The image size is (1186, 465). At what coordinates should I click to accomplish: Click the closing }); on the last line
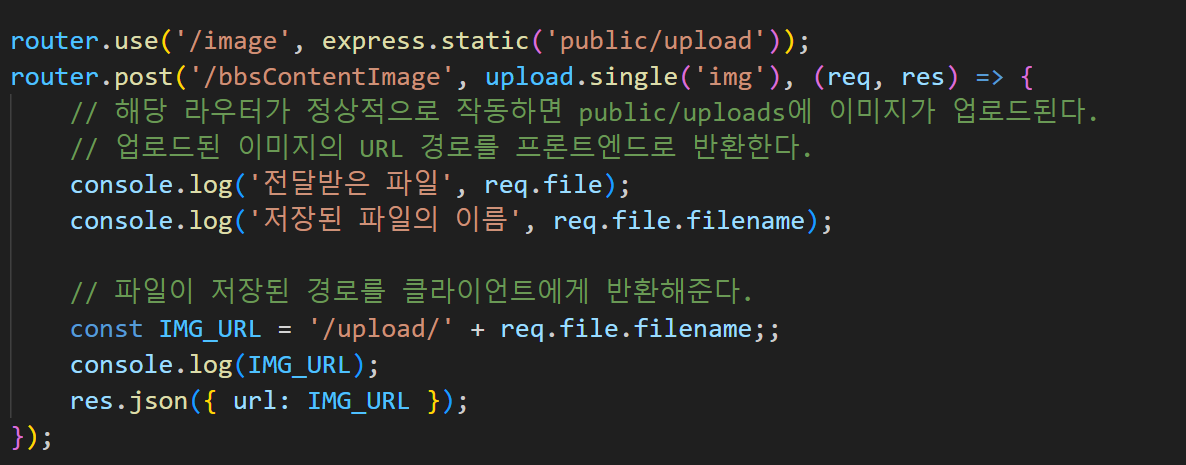32,437
